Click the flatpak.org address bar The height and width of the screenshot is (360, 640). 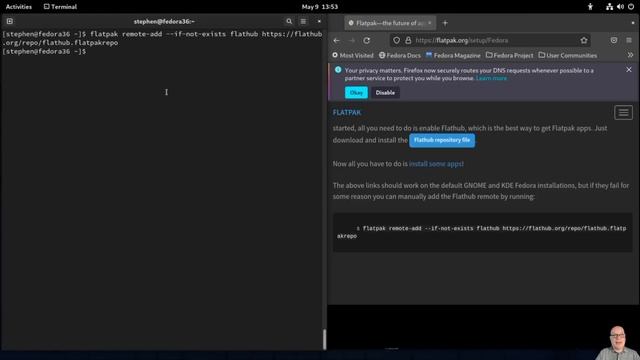click(490, 40)
